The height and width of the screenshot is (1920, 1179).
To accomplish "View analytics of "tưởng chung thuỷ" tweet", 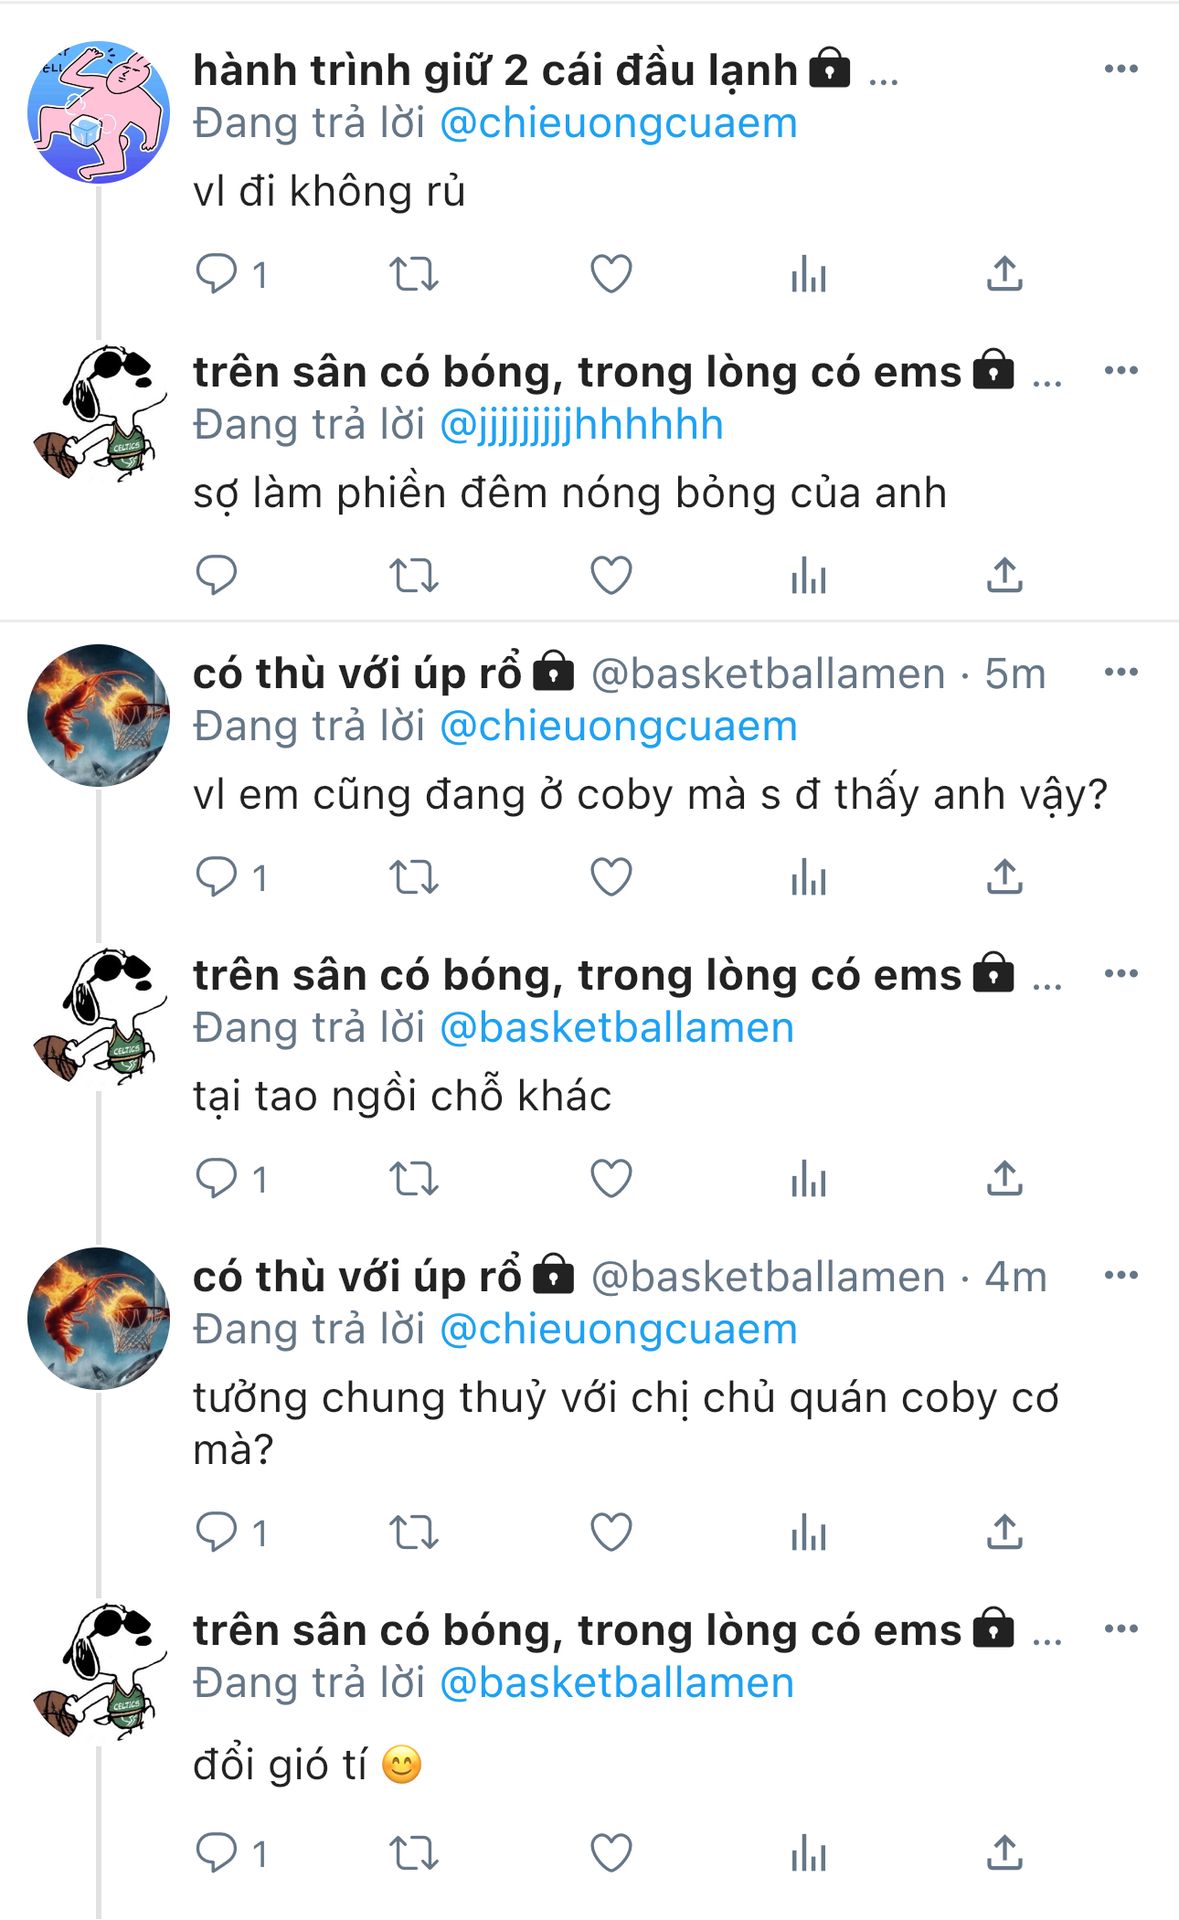I will [808, 1532].
